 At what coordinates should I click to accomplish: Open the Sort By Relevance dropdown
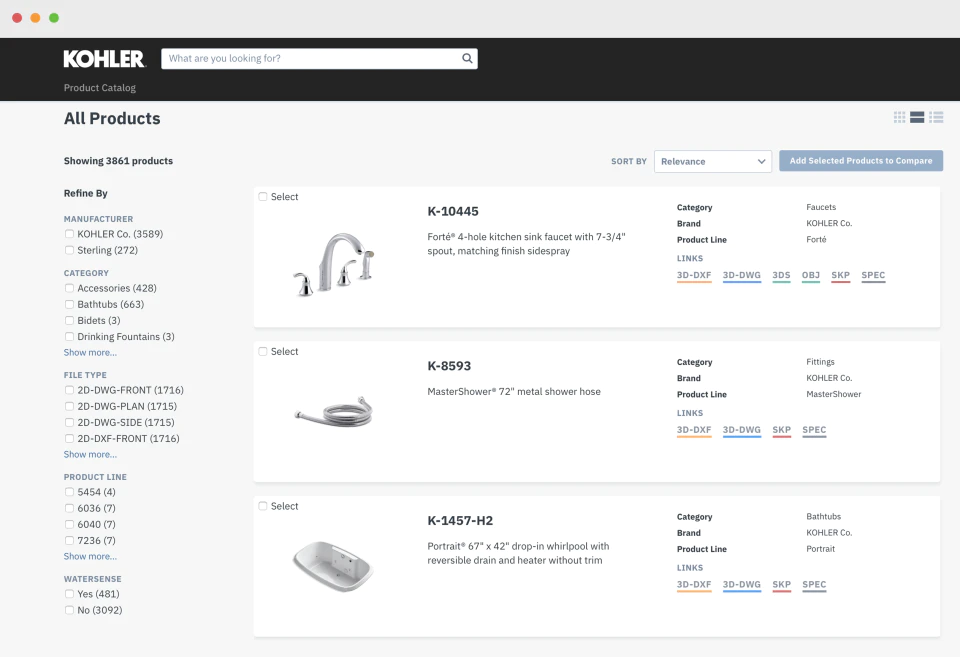(x=713, y=162)
